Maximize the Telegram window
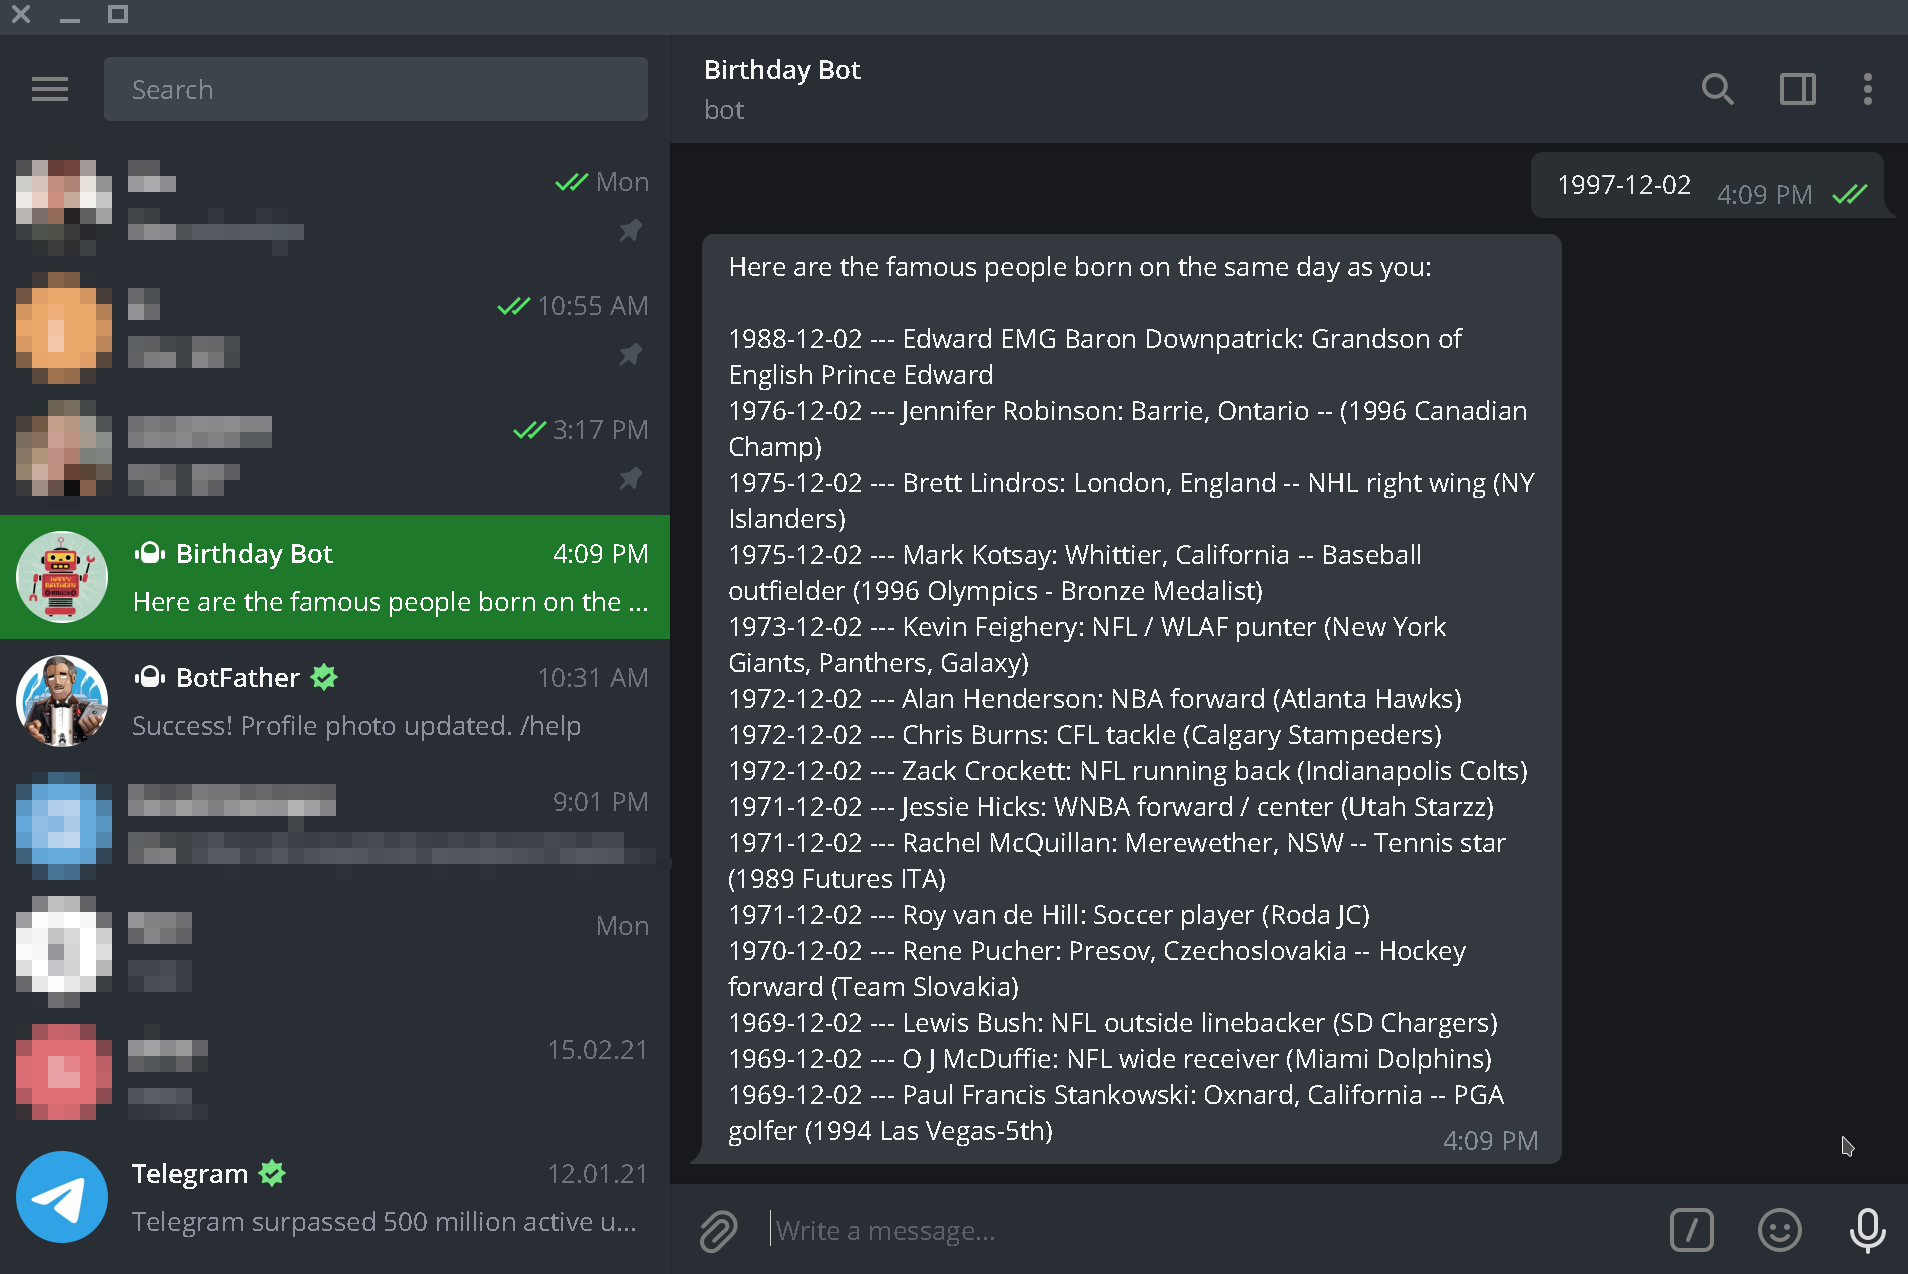The width and height of the screenshot is (1908, 1274). [x=118, y=14]
